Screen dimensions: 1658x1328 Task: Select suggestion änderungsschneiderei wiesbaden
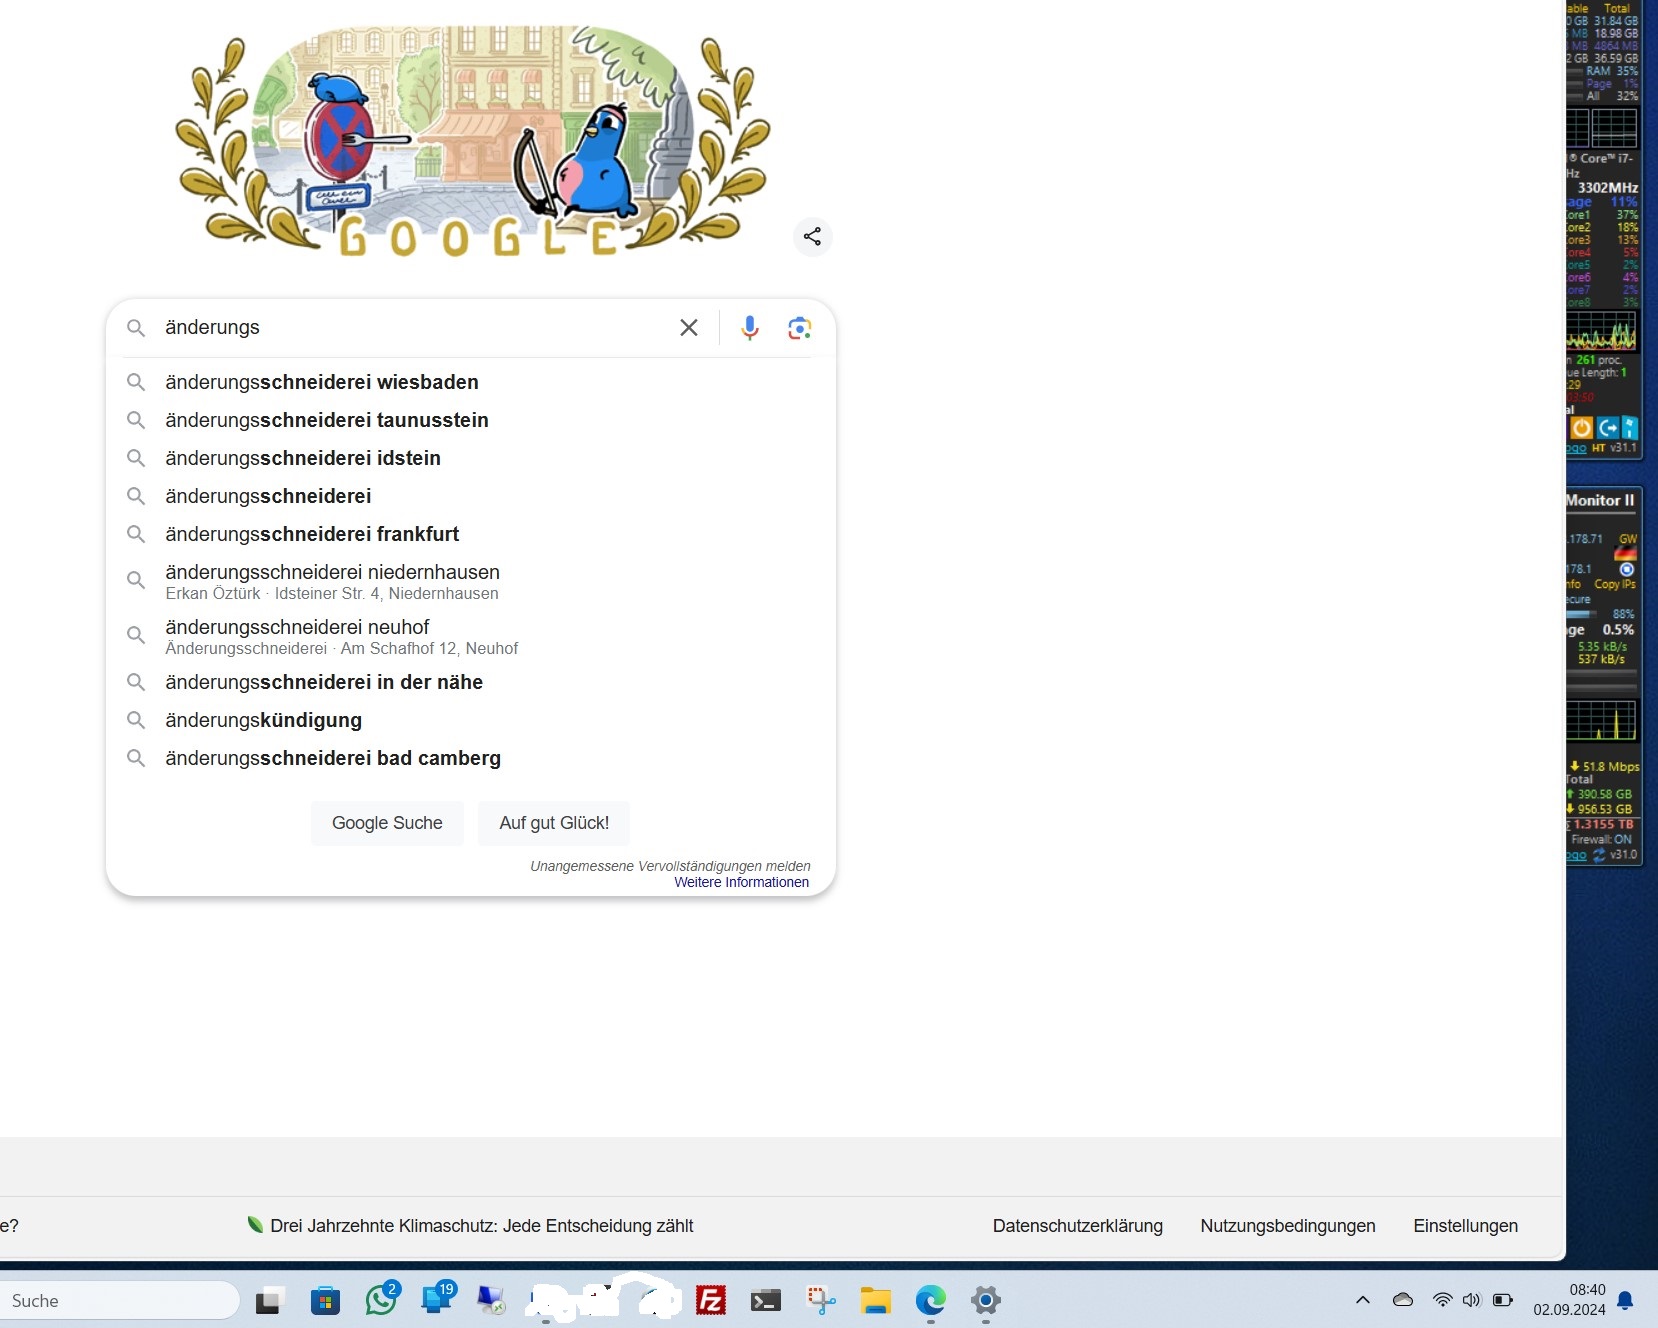[471, 382]
